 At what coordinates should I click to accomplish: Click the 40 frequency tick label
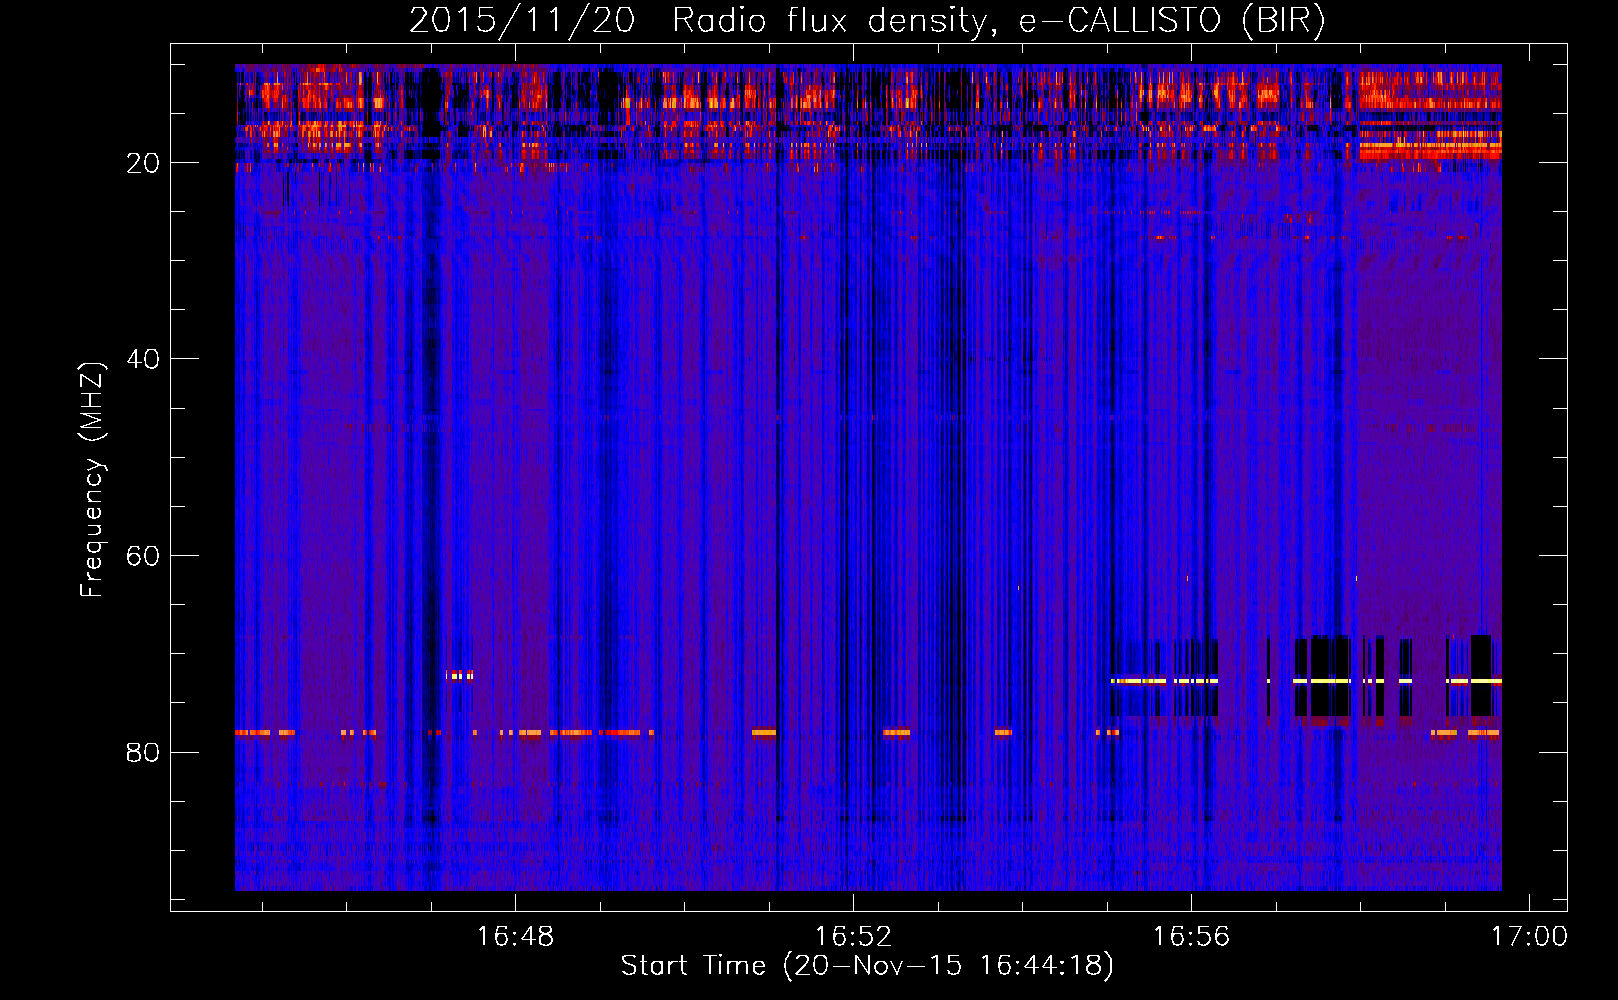(x=143, y=359)
